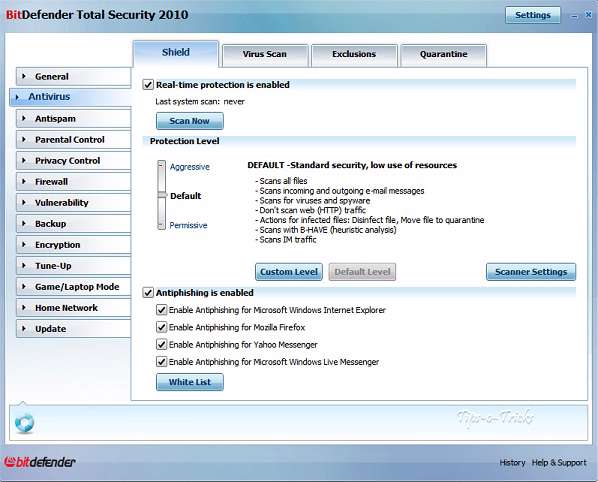Open Scanner Settings
This screenshot has width=598, height=482.
pyautogui.click(x=531, y=272)
